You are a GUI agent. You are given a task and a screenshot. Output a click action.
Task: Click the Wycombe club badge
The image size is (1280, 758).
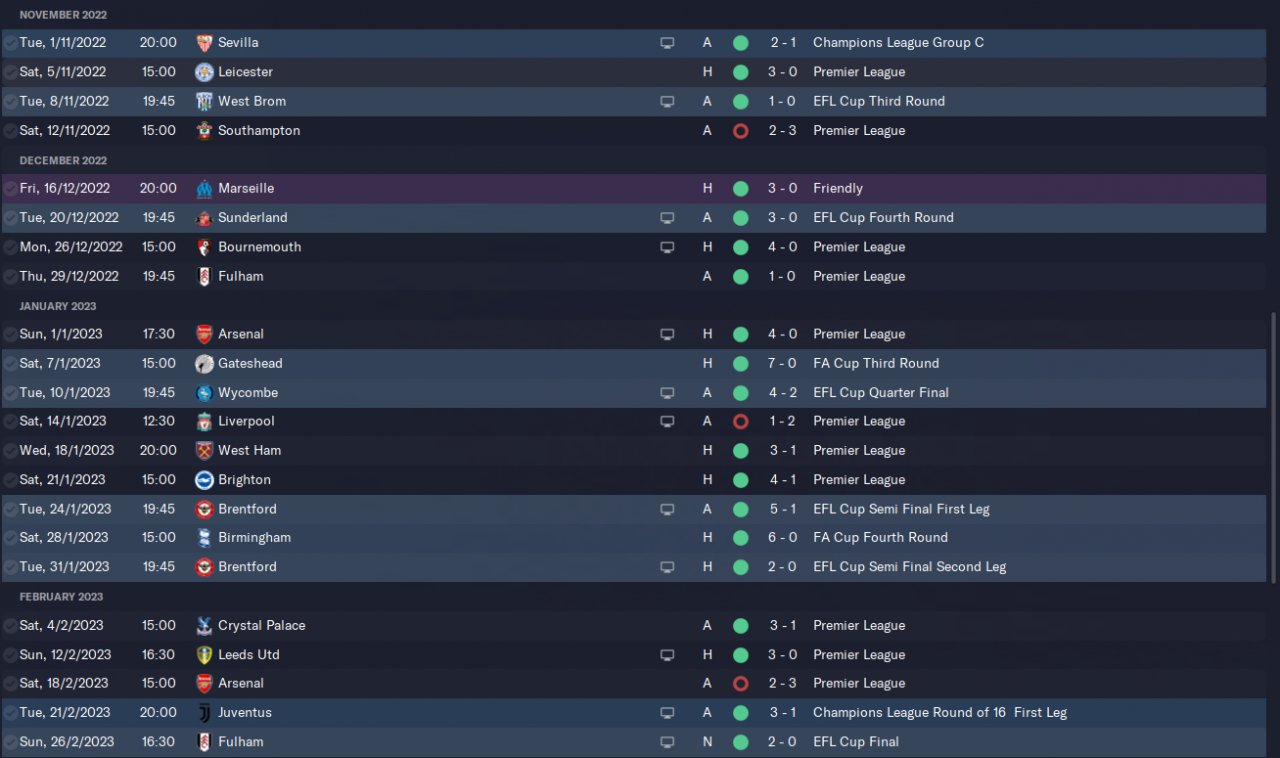click(x=204, y=393)
